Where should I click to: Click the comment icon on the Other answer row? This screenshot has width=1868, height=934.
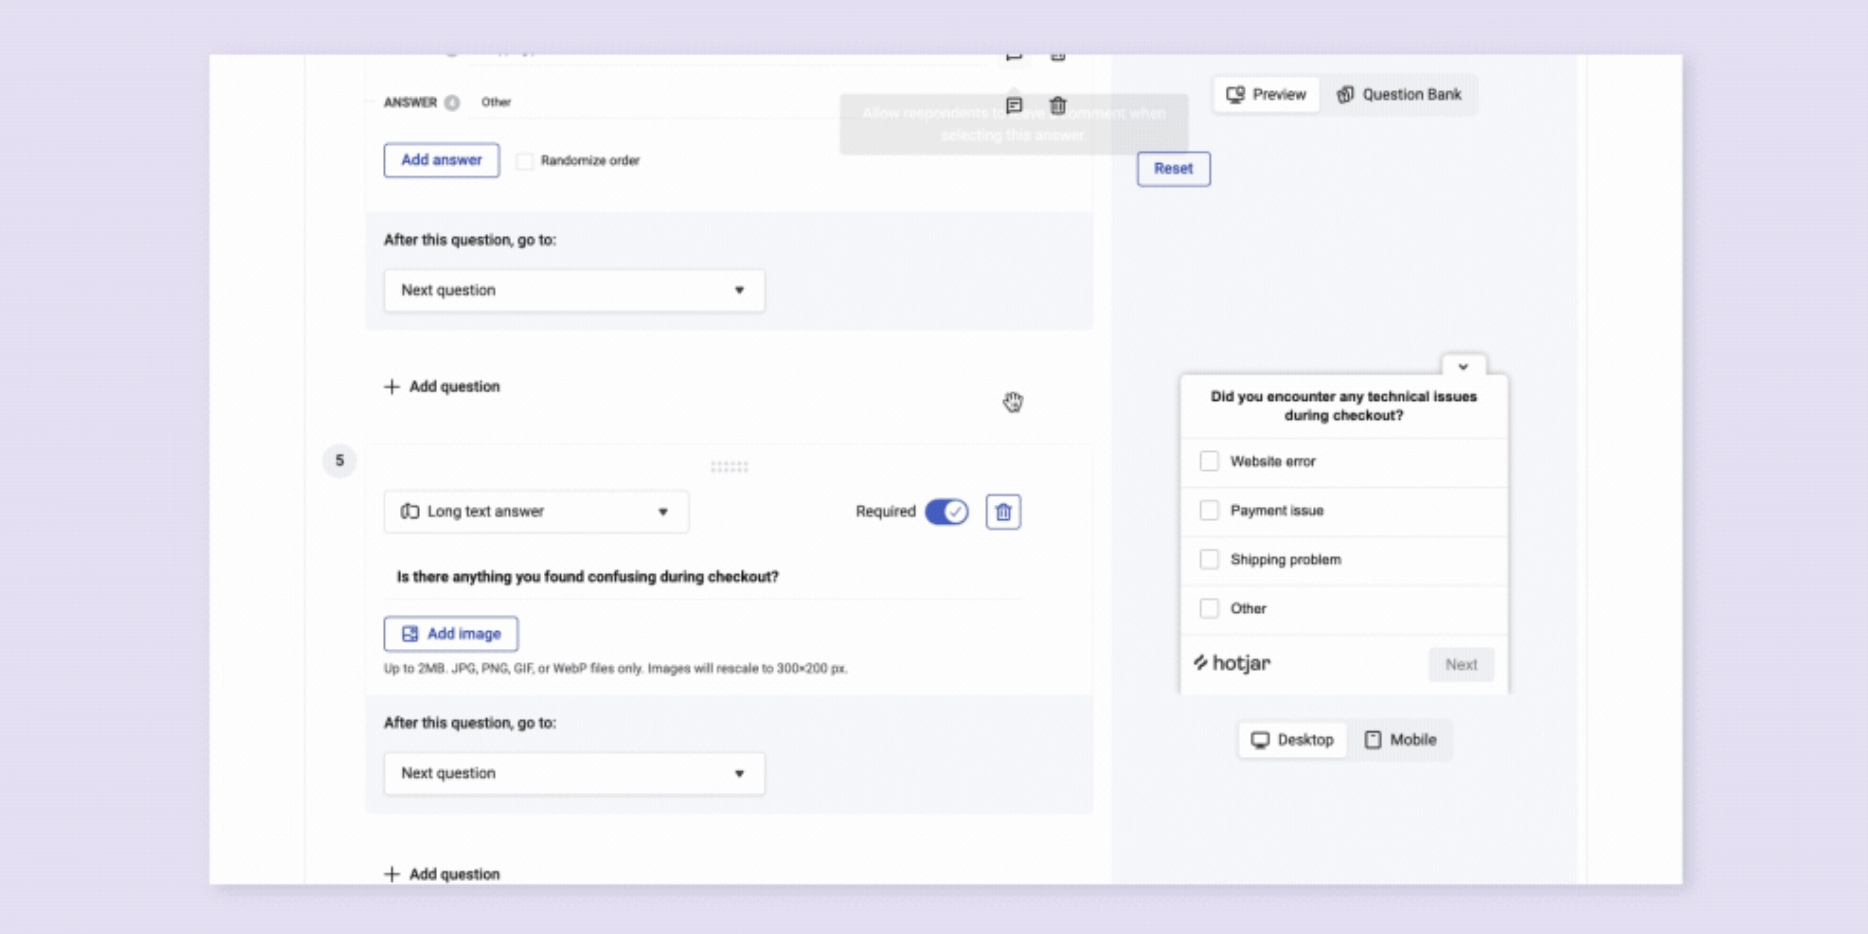click(x=1014, y=105)
